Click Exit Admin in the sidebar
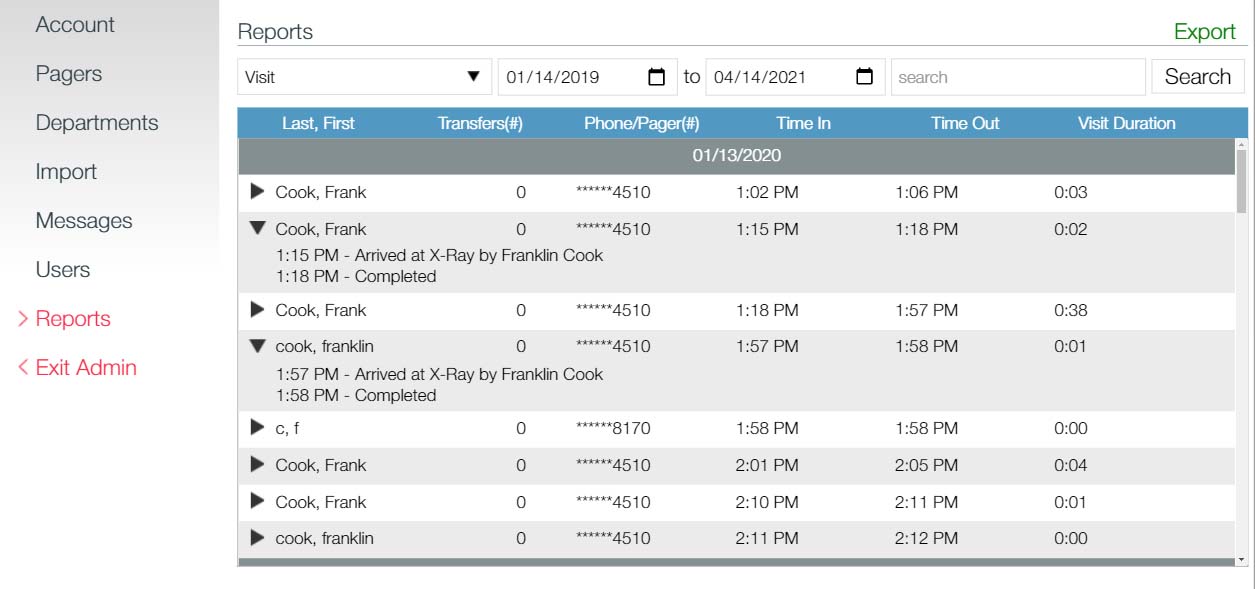1255x589 pixels. pyautogui.click(x=85, y=368)
